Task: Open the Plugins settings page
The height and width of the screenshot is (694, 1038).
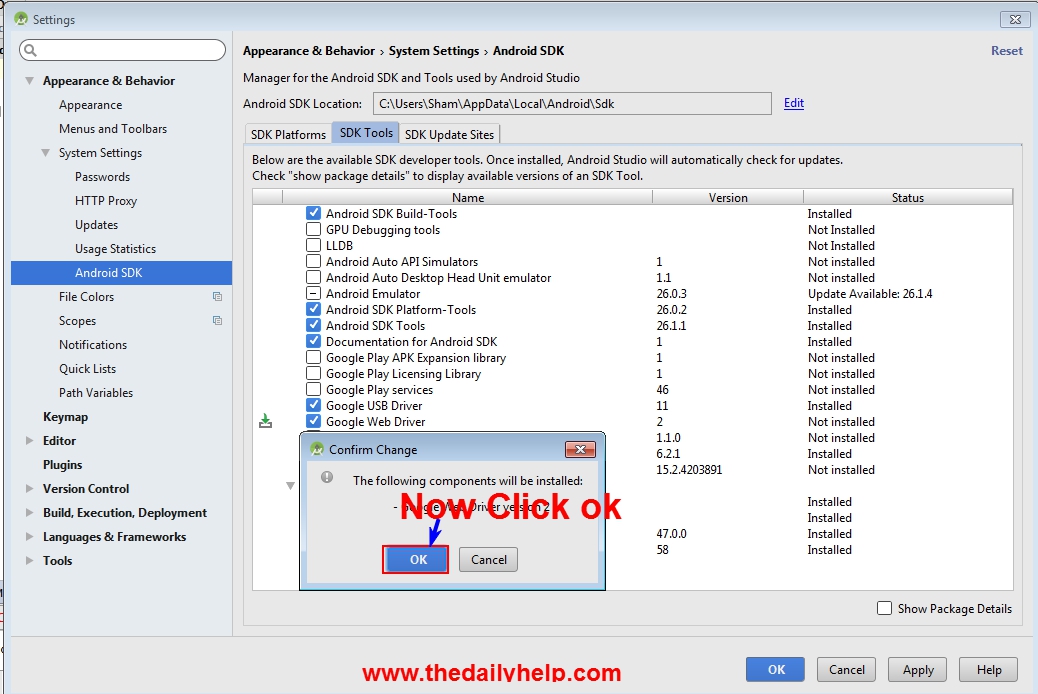Action: coord(62,464)
